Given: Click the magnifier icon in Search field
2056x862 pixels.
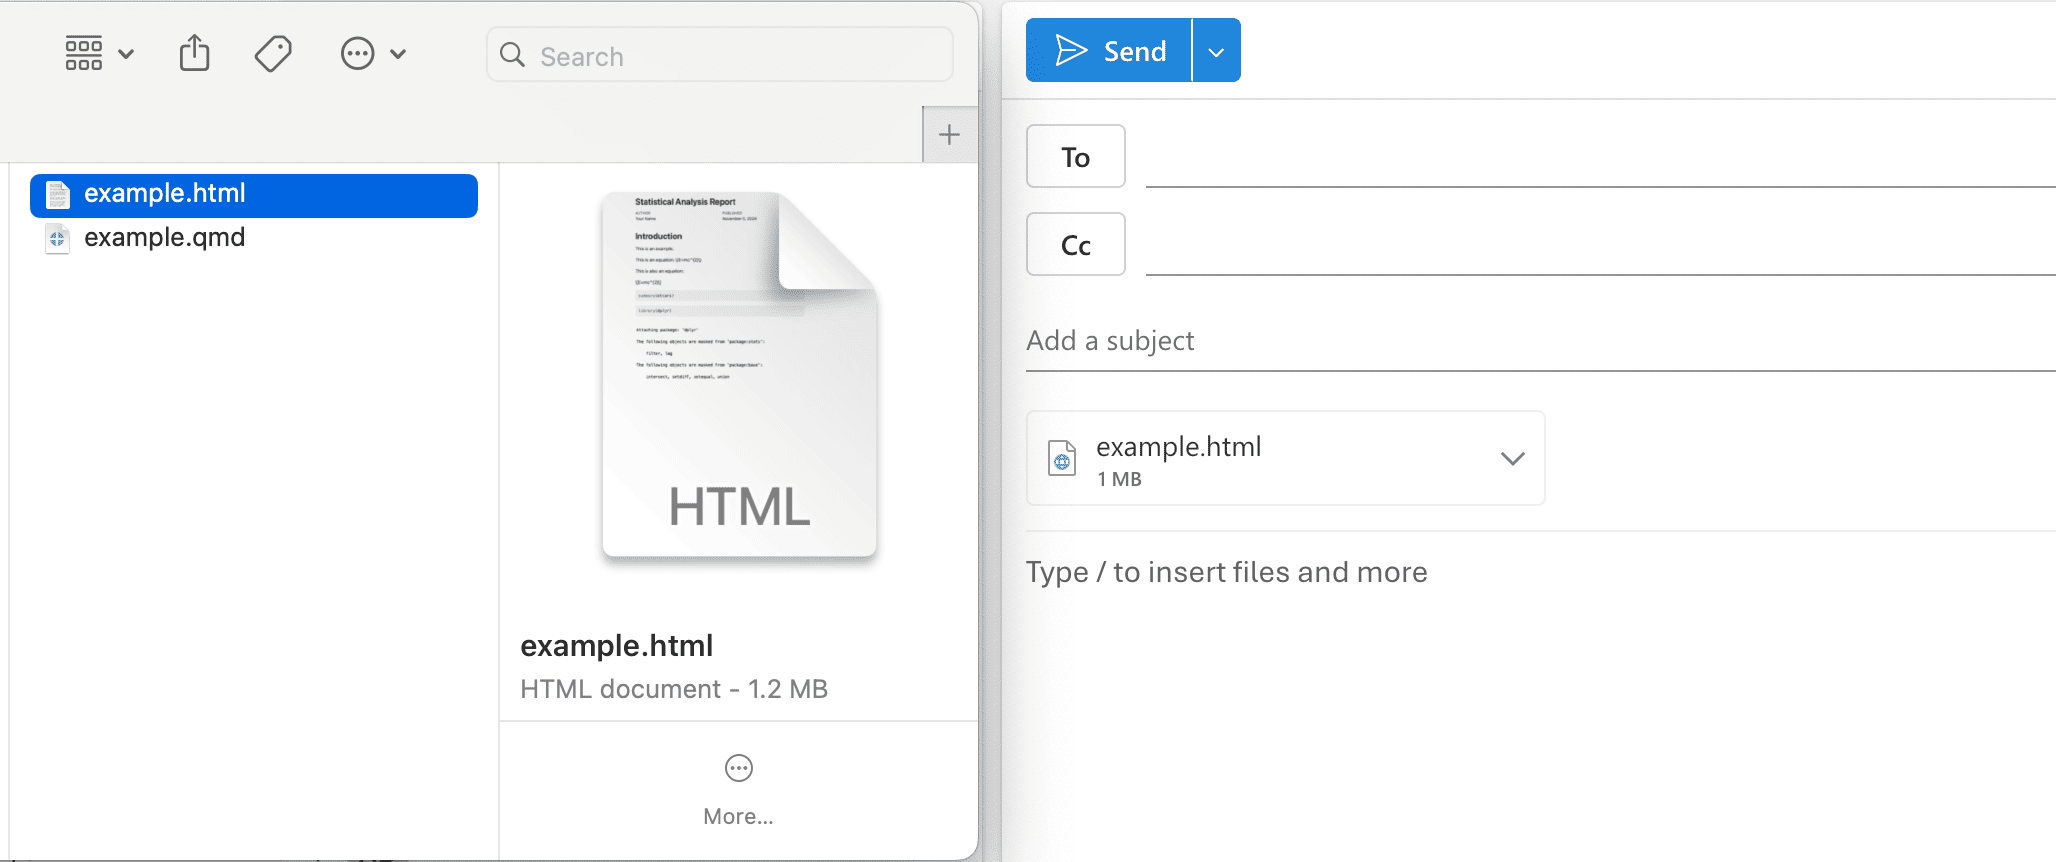Looking at the screenshot, I should 512,55.
